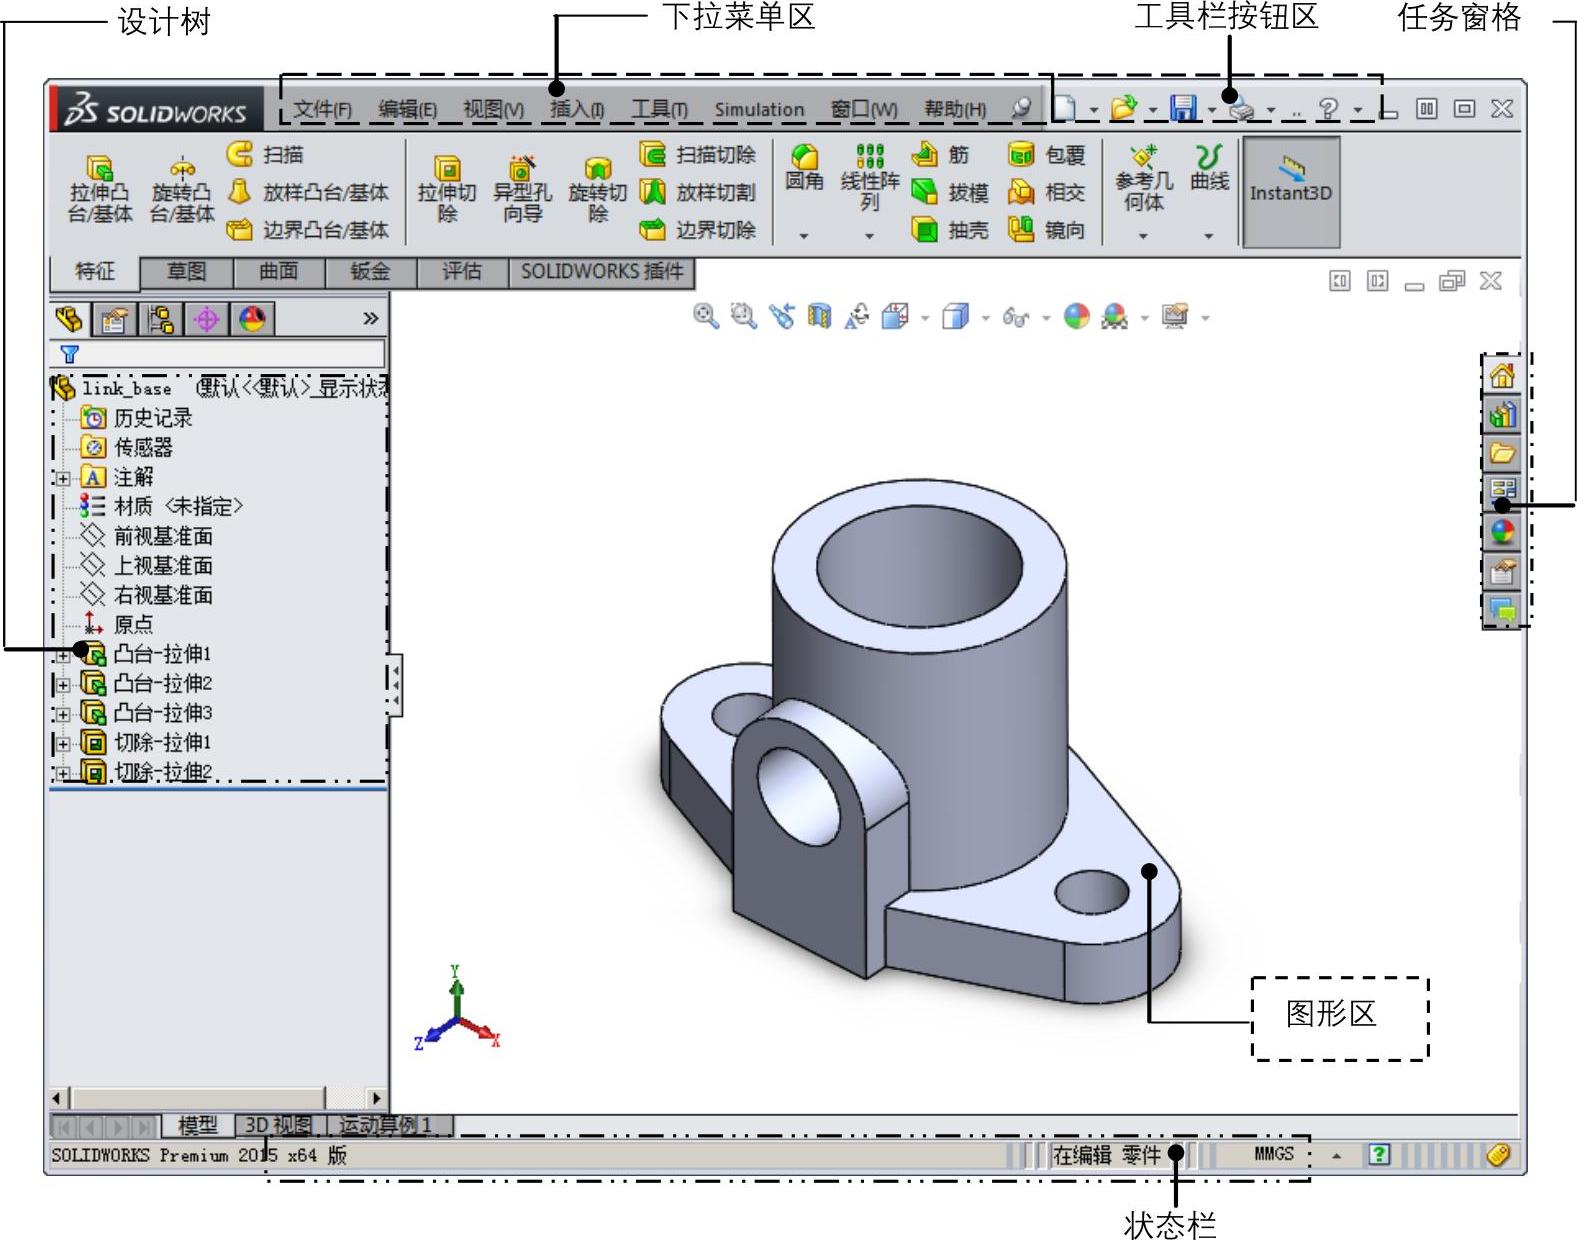The image size is (1577, 1240).
Task: Click the 拉伸切除 extruded cut icon
Action: coord(446,169)
